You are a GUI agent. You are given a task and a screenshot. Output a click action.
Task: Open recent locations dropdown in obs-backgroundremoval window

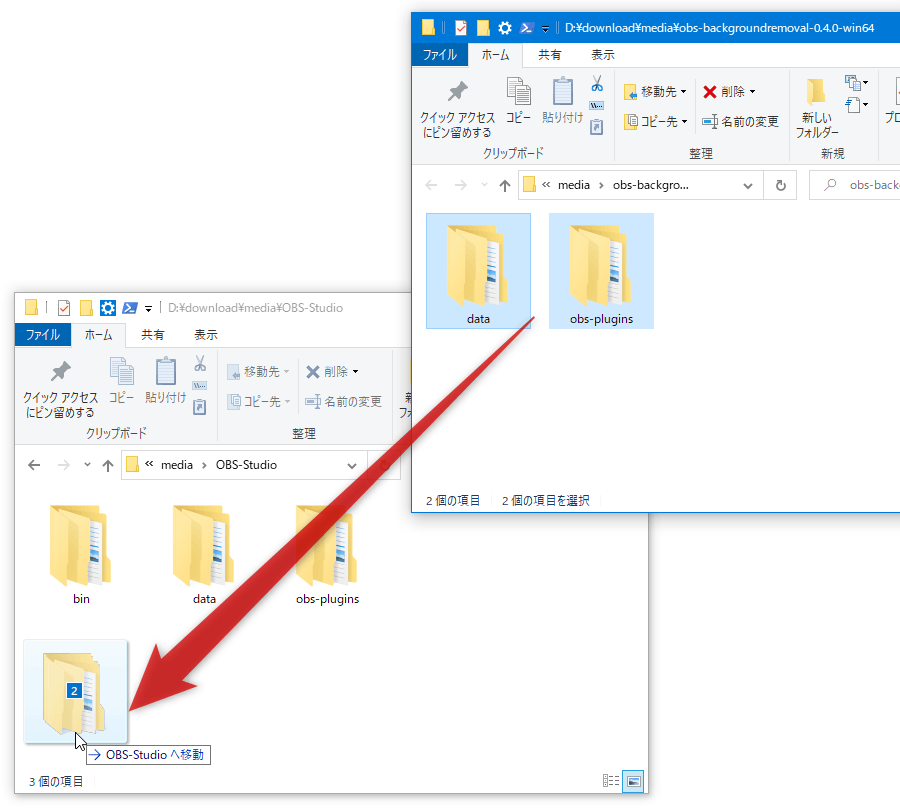[484, 185]
